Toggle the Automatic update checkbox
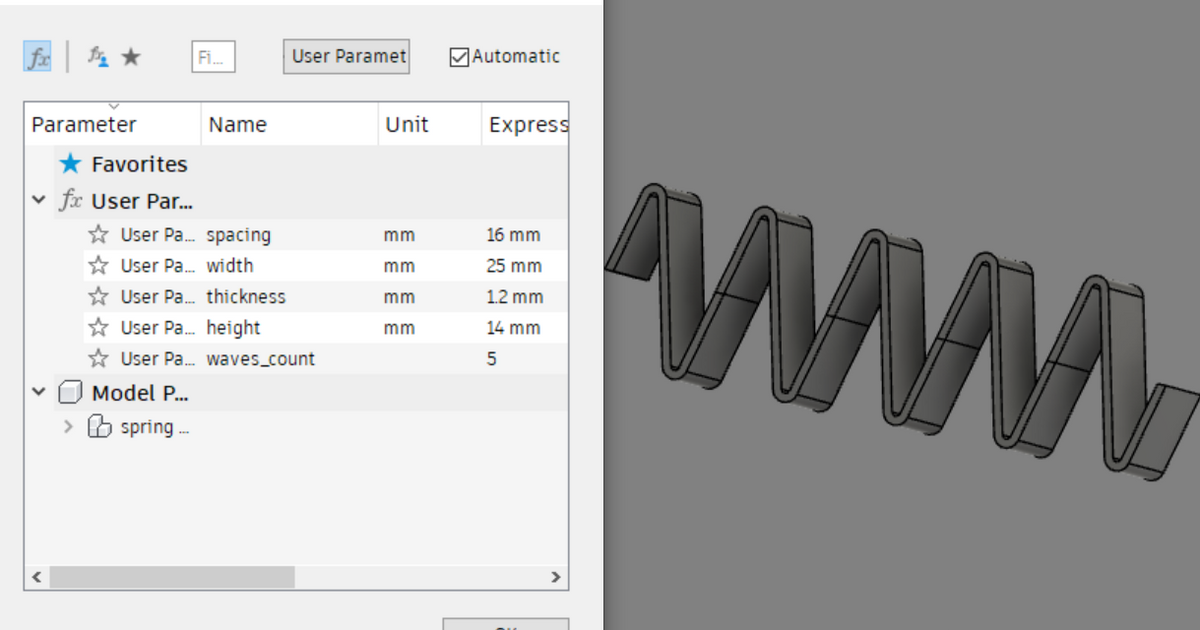 click(x=459, y=57)
